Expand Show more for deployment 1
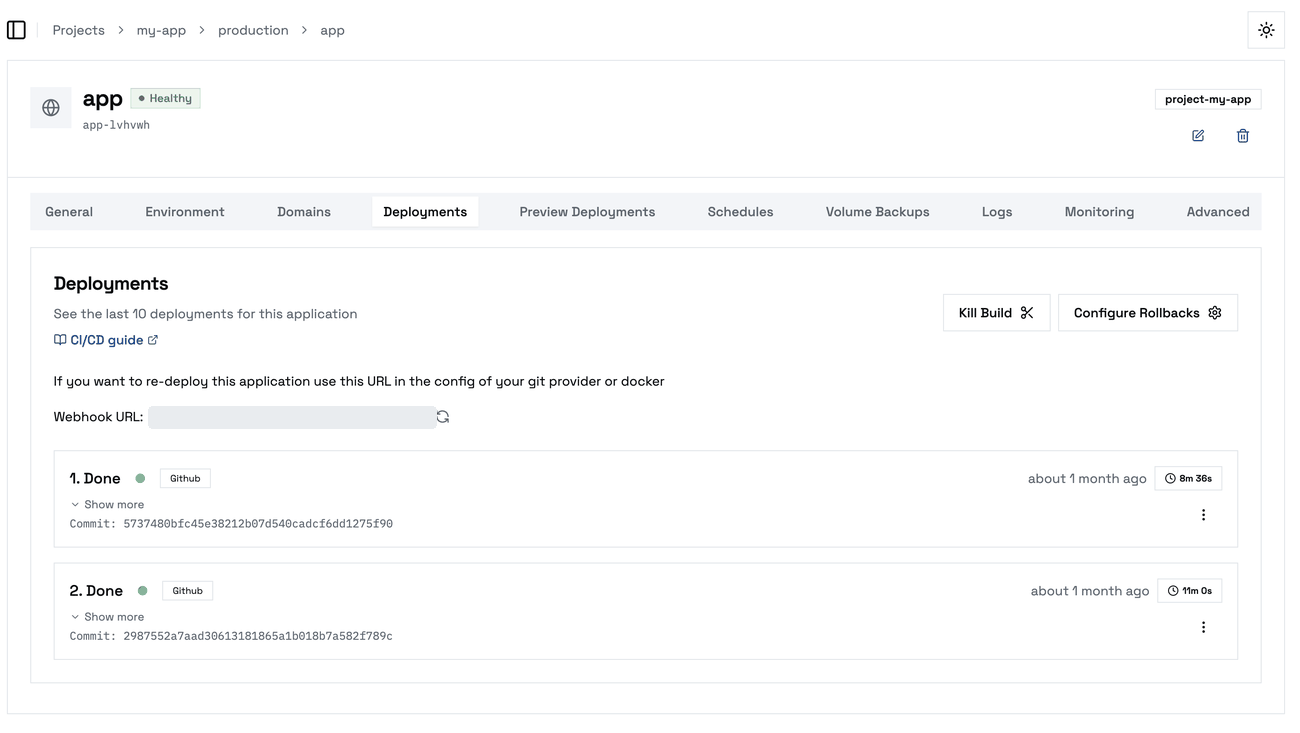The width and height of the screenshot is (1300, 733). pos(107,505)
